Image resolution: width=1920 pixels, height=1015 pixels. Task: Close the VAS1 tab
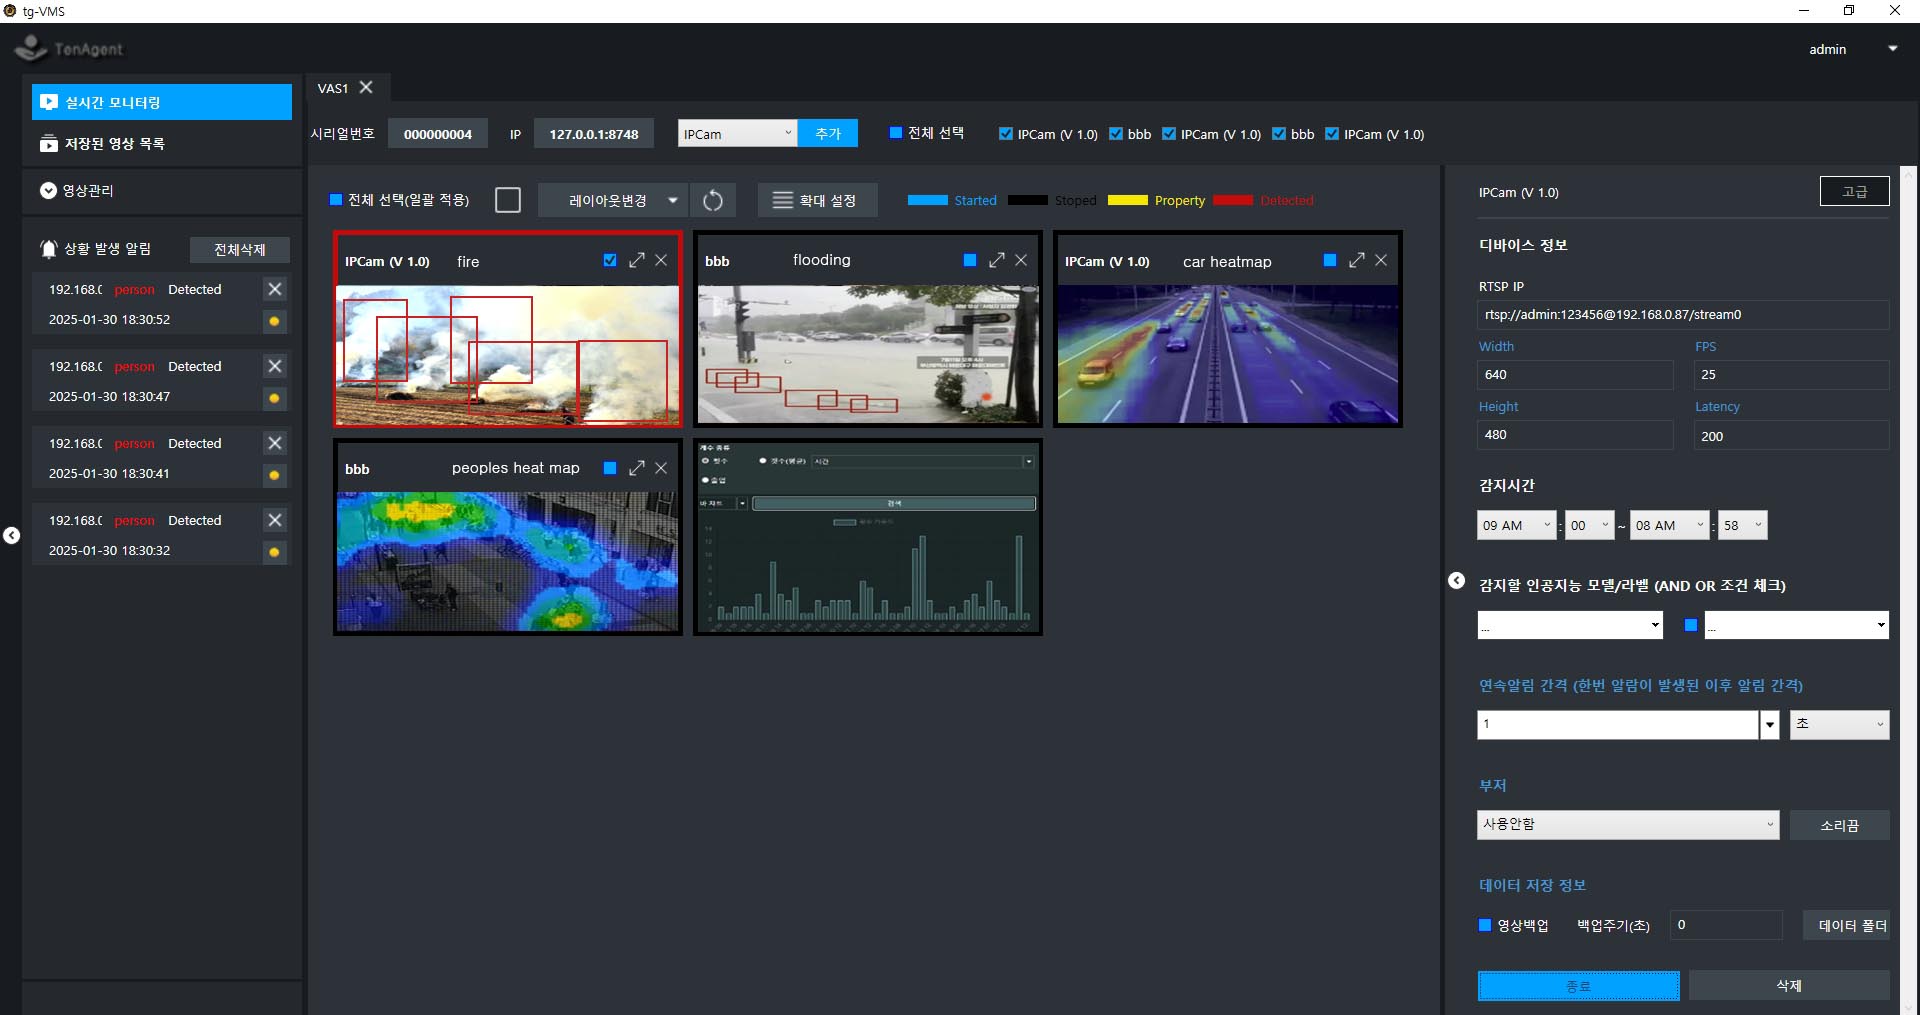pos(367,88)
